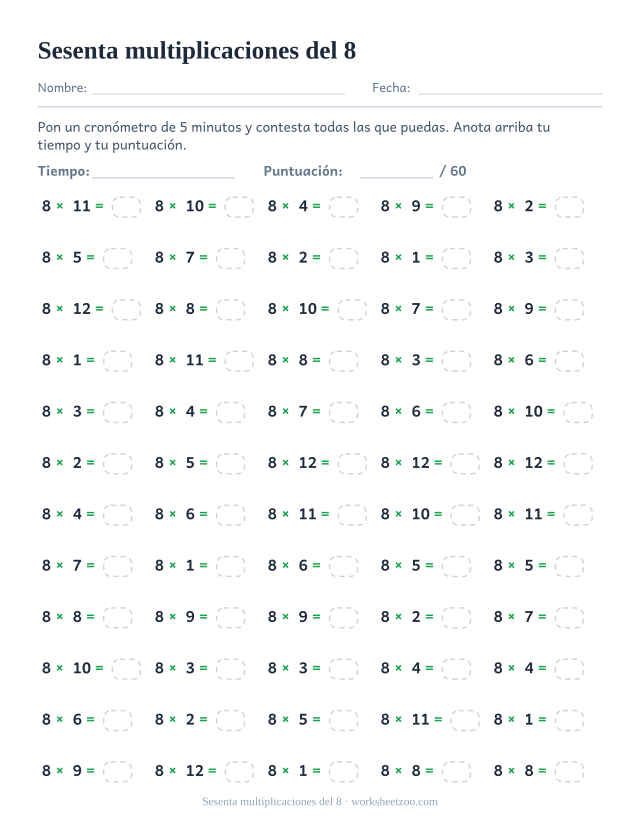Click the Nombre blank line
The image size is (640, 829).
(218, 94)
